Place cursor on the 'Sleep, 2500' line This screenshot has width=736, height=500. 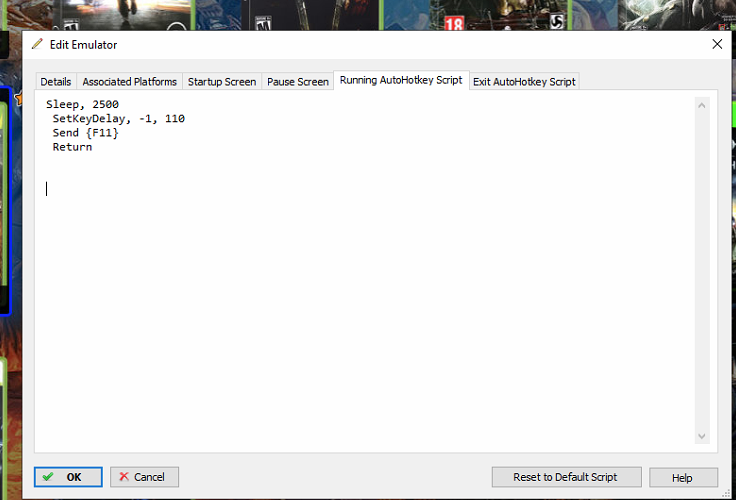(82, 104)
